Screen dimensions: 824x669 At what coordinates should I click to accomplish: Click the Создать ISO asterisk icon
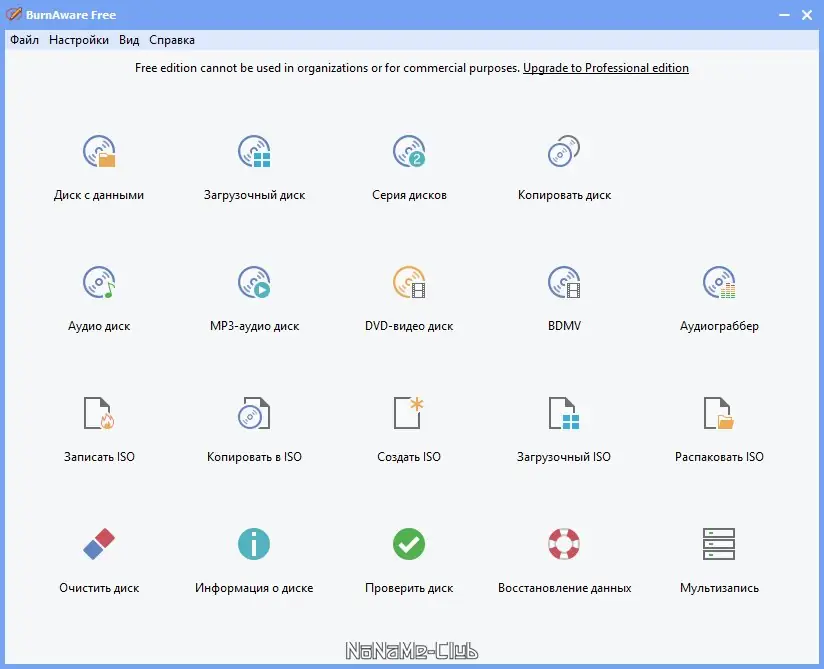(x=409, y=413)
